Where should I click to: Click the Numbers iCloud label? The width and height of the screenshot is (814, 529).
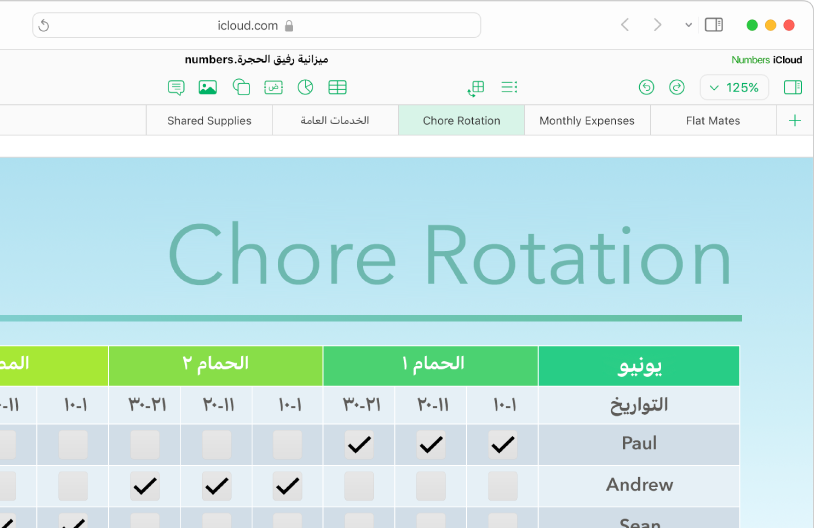coord(767,60)
